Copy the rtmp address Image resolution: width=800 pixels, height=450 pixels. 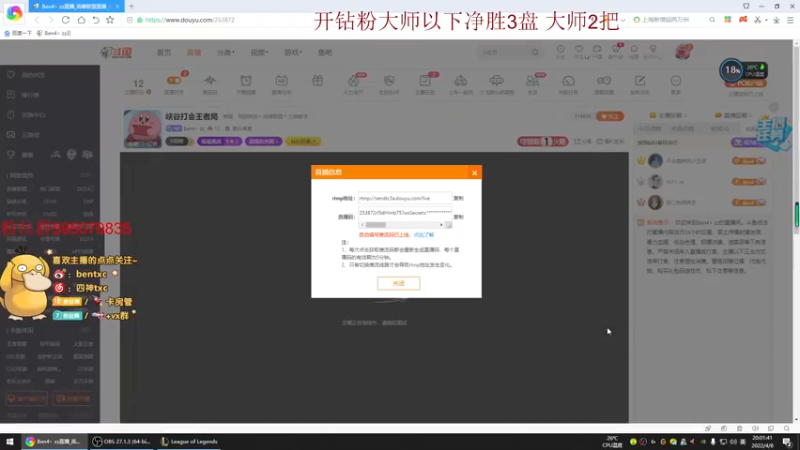pos(458,198)
